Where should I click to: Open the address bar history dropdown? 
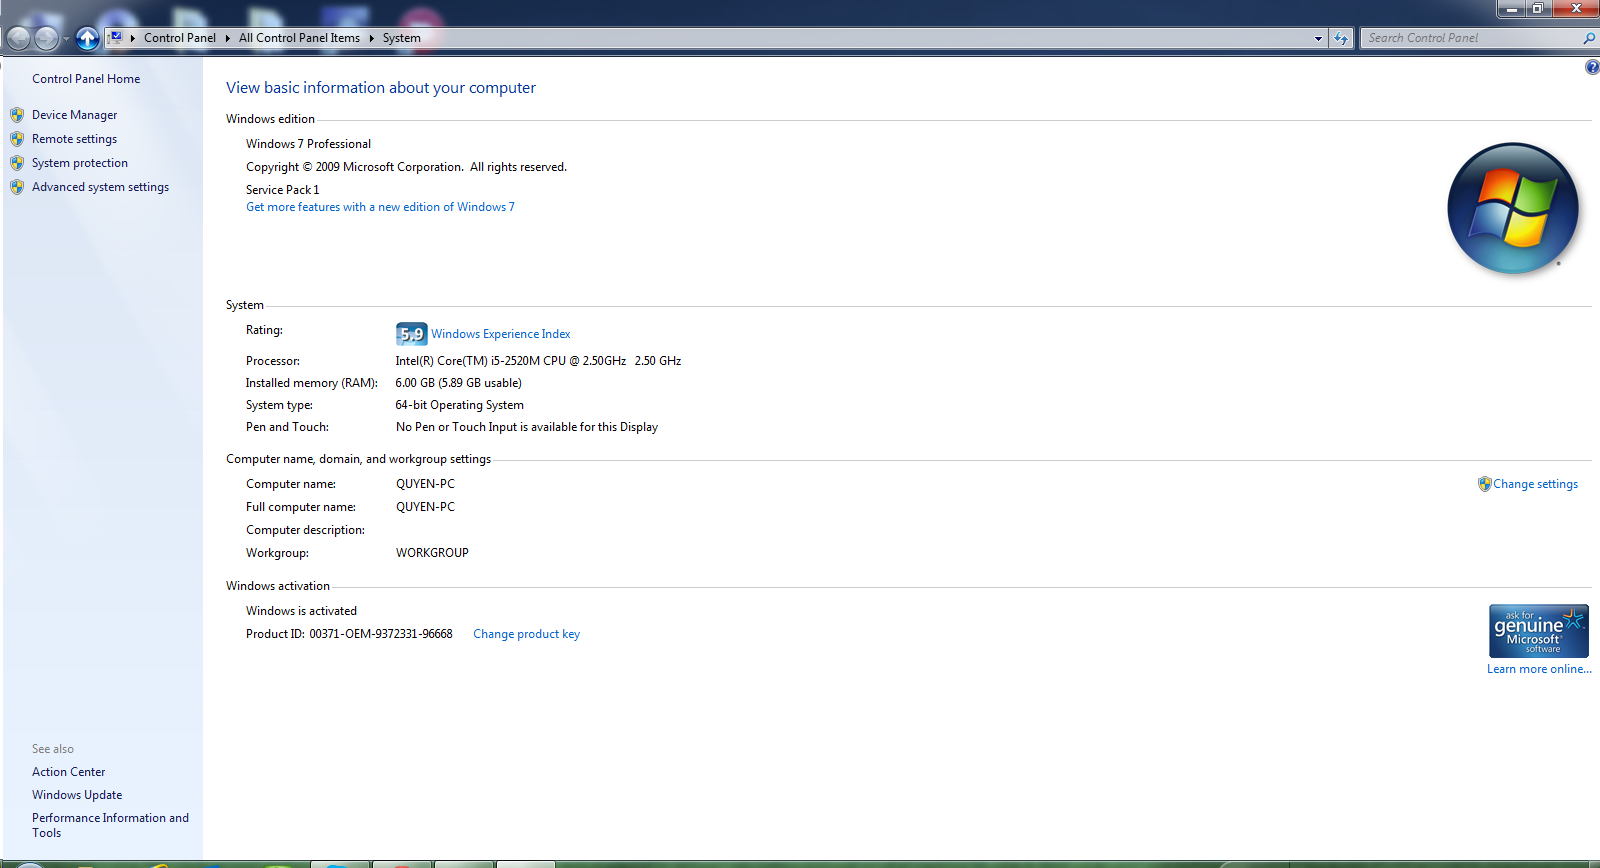(1318, 38)
